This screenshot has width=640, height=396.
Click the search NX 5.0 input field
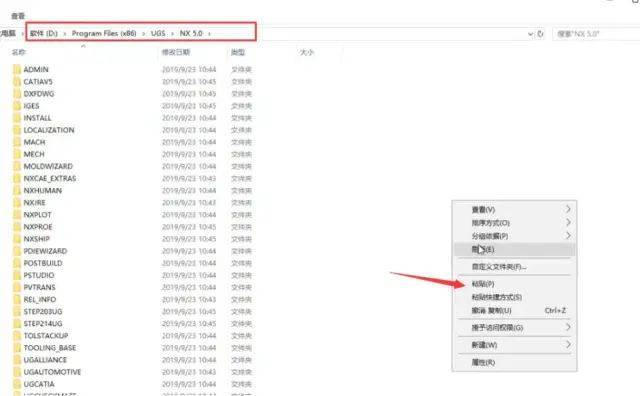tap(596, 34)
